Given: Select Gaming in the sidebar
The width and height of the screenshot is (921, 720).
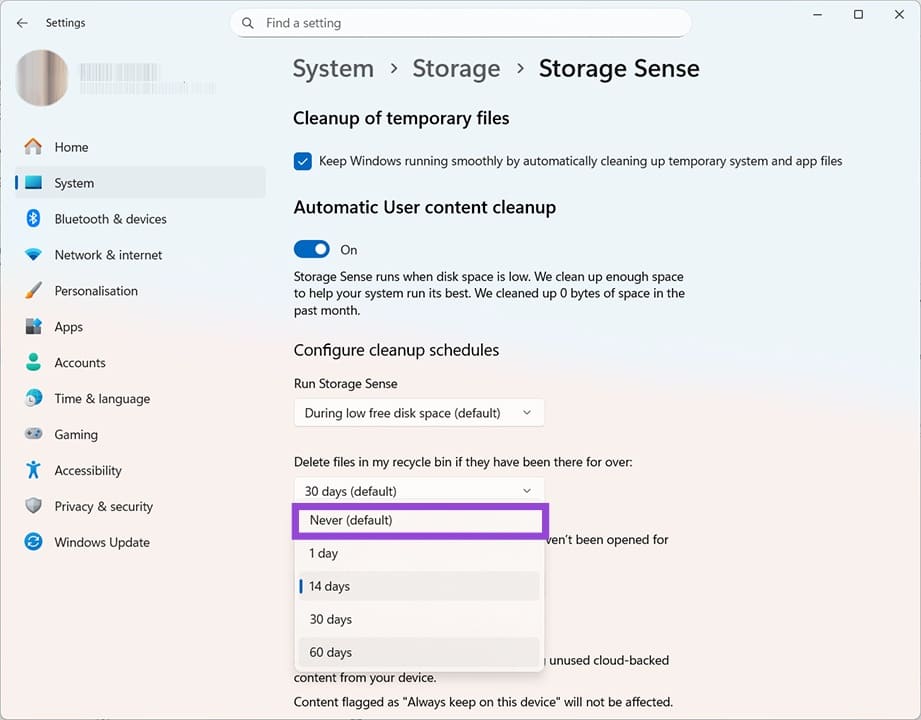Looking at the screenshot, I should coord(75,434).
